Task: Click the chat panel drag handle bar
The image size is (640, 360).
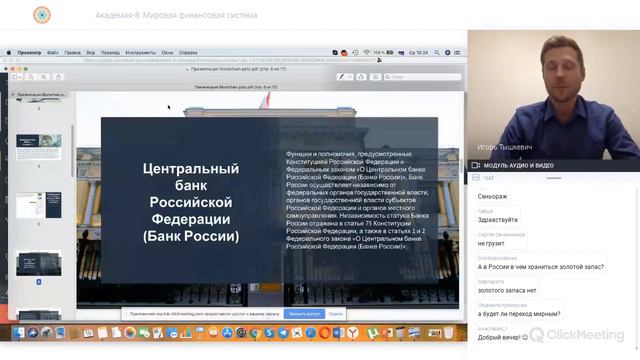Action: [554, 178]
